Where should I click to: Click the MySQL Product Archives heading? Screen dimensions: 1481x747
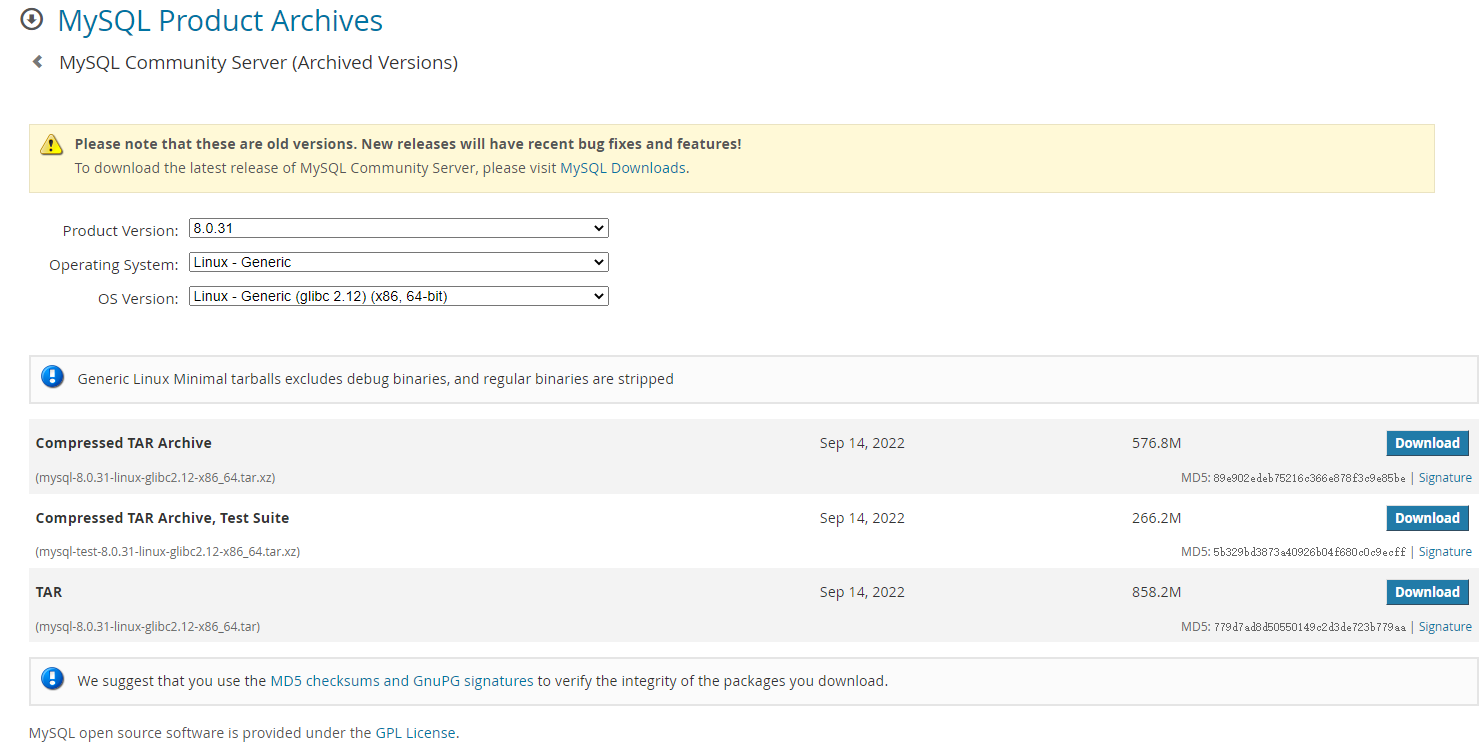click(x=220, y=20)
